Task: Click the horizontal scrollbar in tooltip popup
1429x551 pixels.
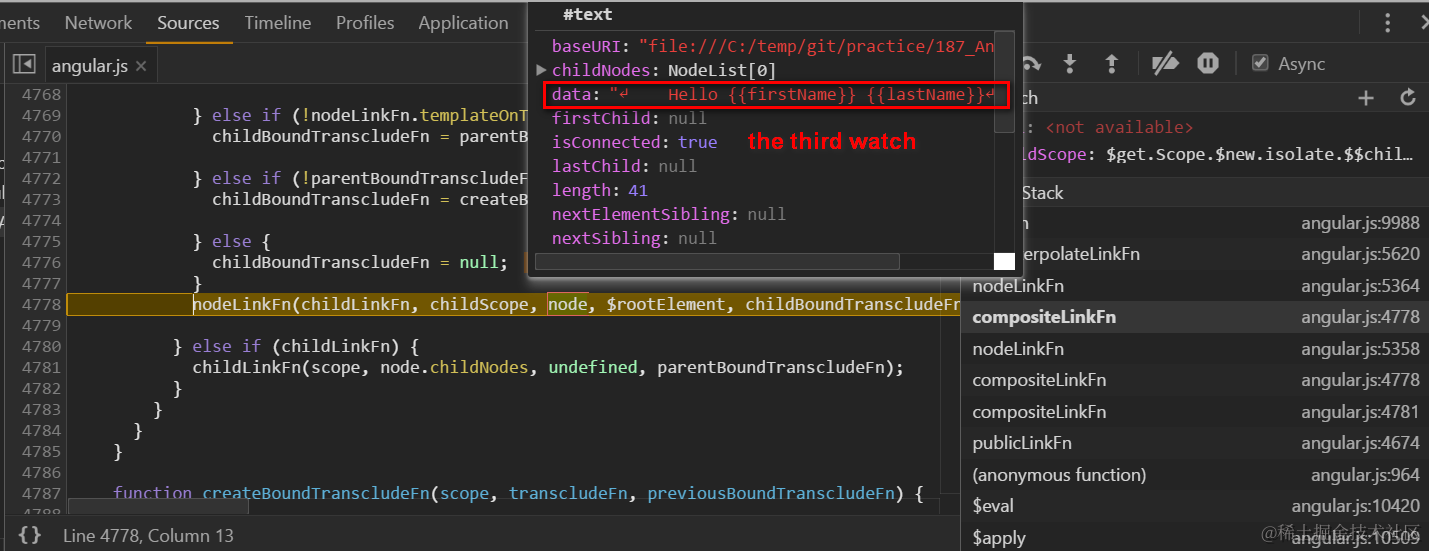Action: [717, 261]
